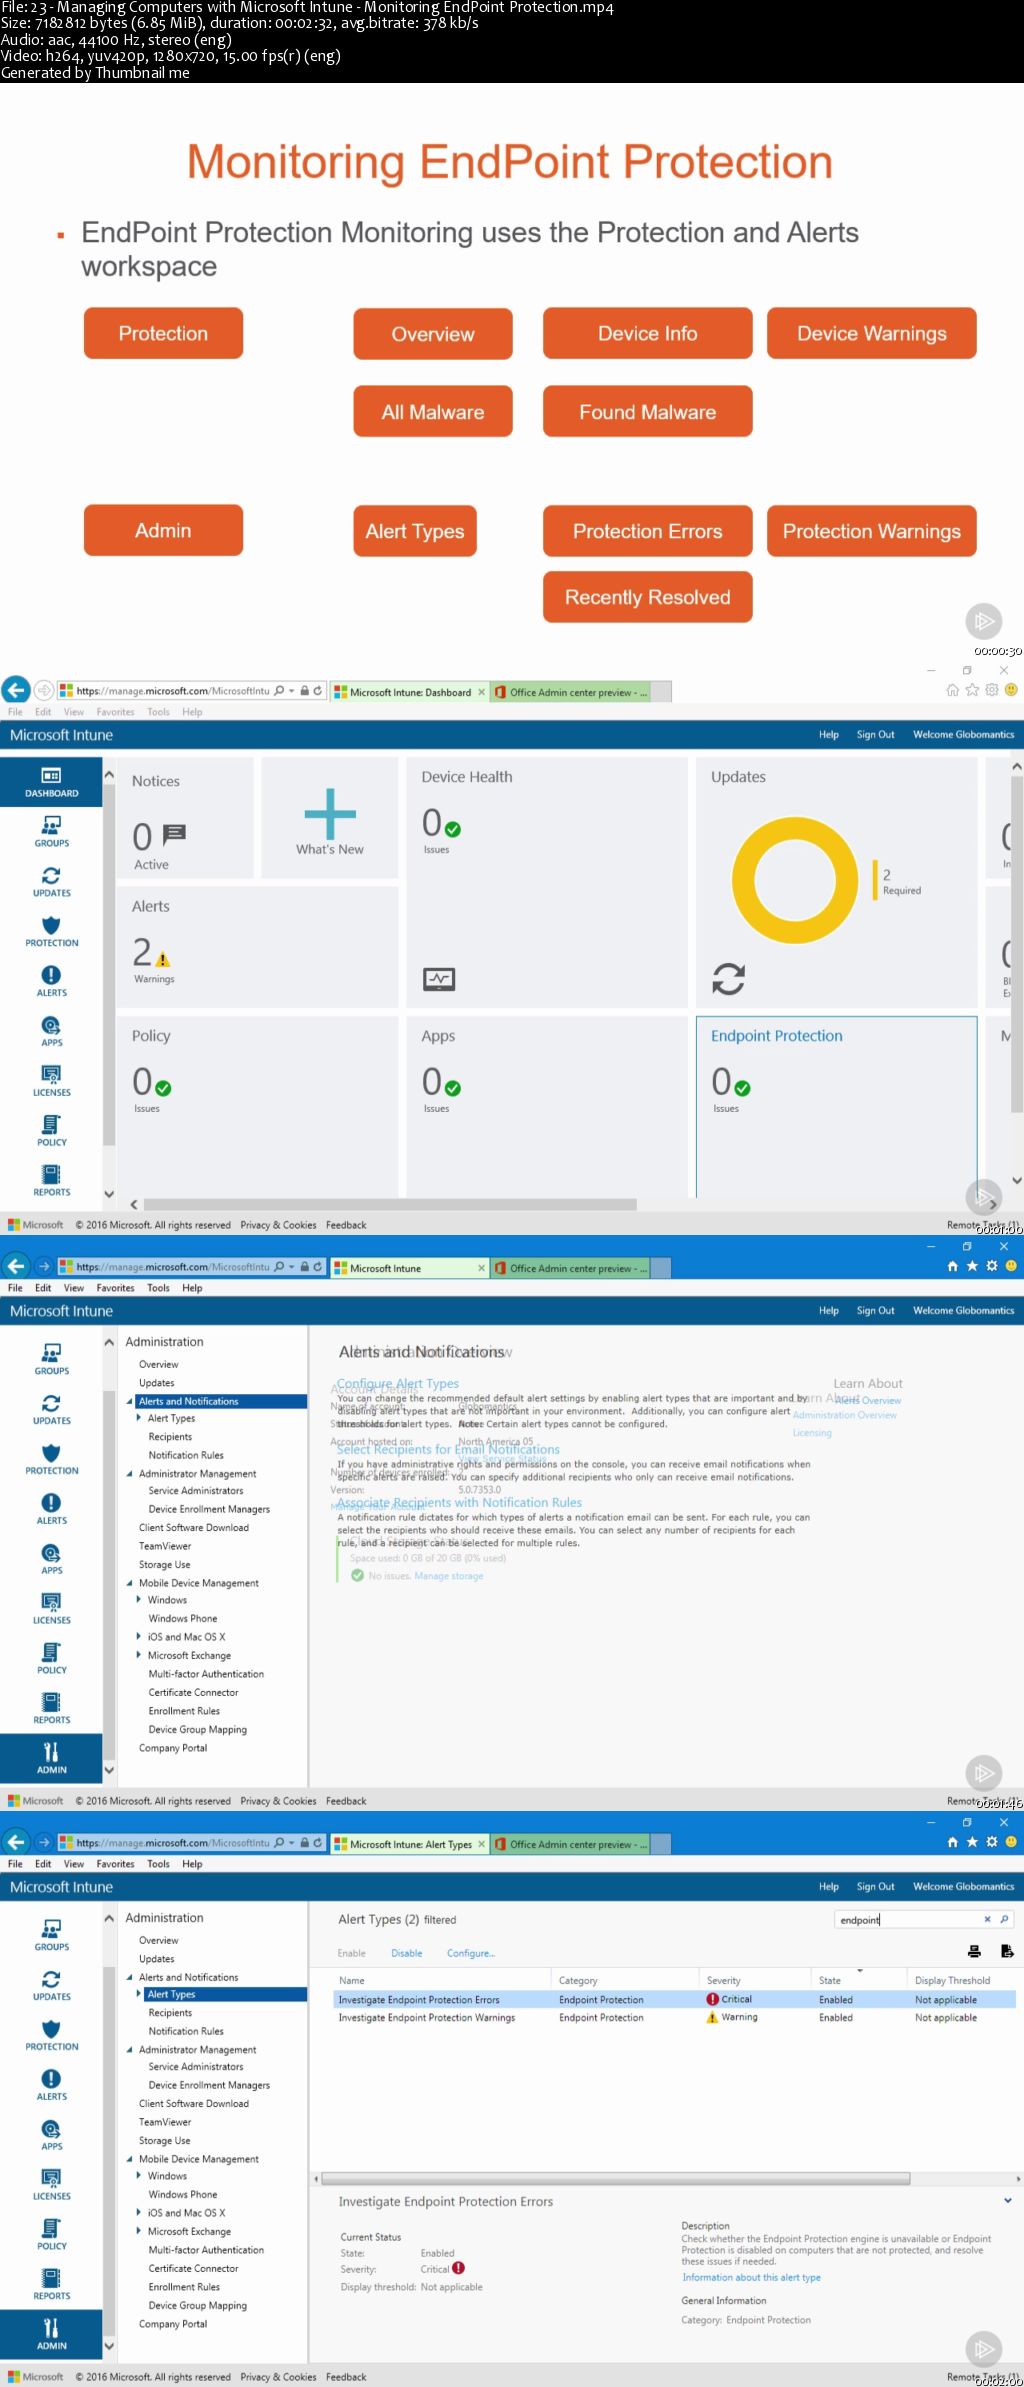Open the Endpoint Protection dashboard tile
The height and width of the screenshot is (2387, 1024).
click(836, 1107)
